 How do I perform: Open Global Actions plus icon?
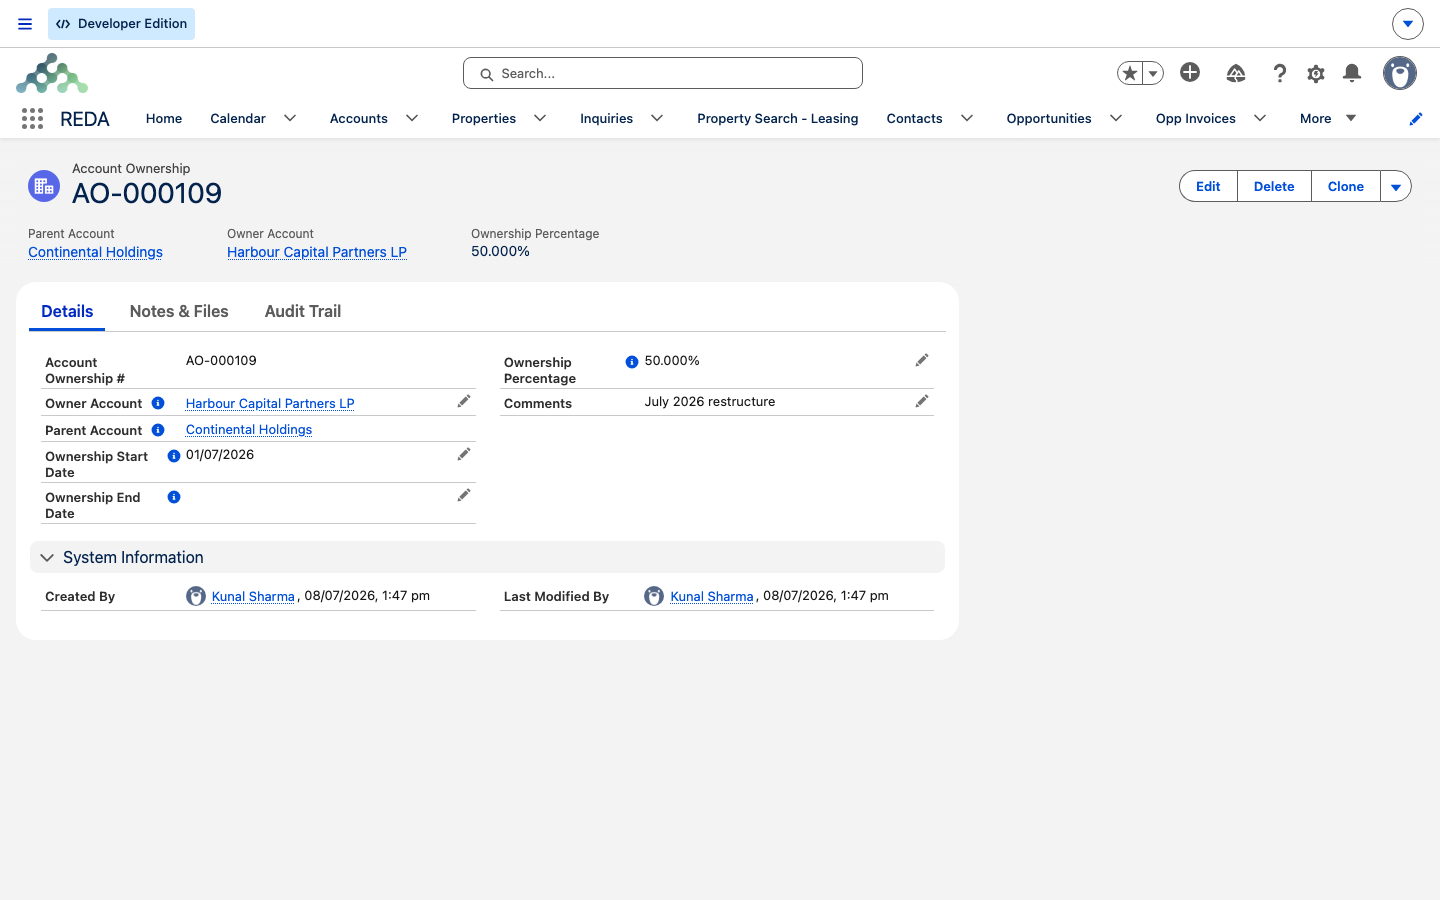coord(1190,72)
